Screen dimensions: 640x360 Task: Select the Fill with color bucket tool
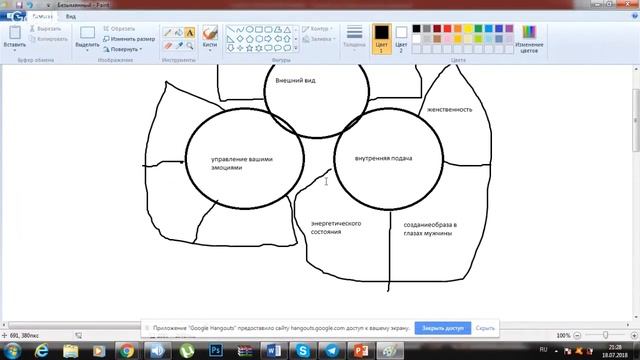[x=178, y=33]
